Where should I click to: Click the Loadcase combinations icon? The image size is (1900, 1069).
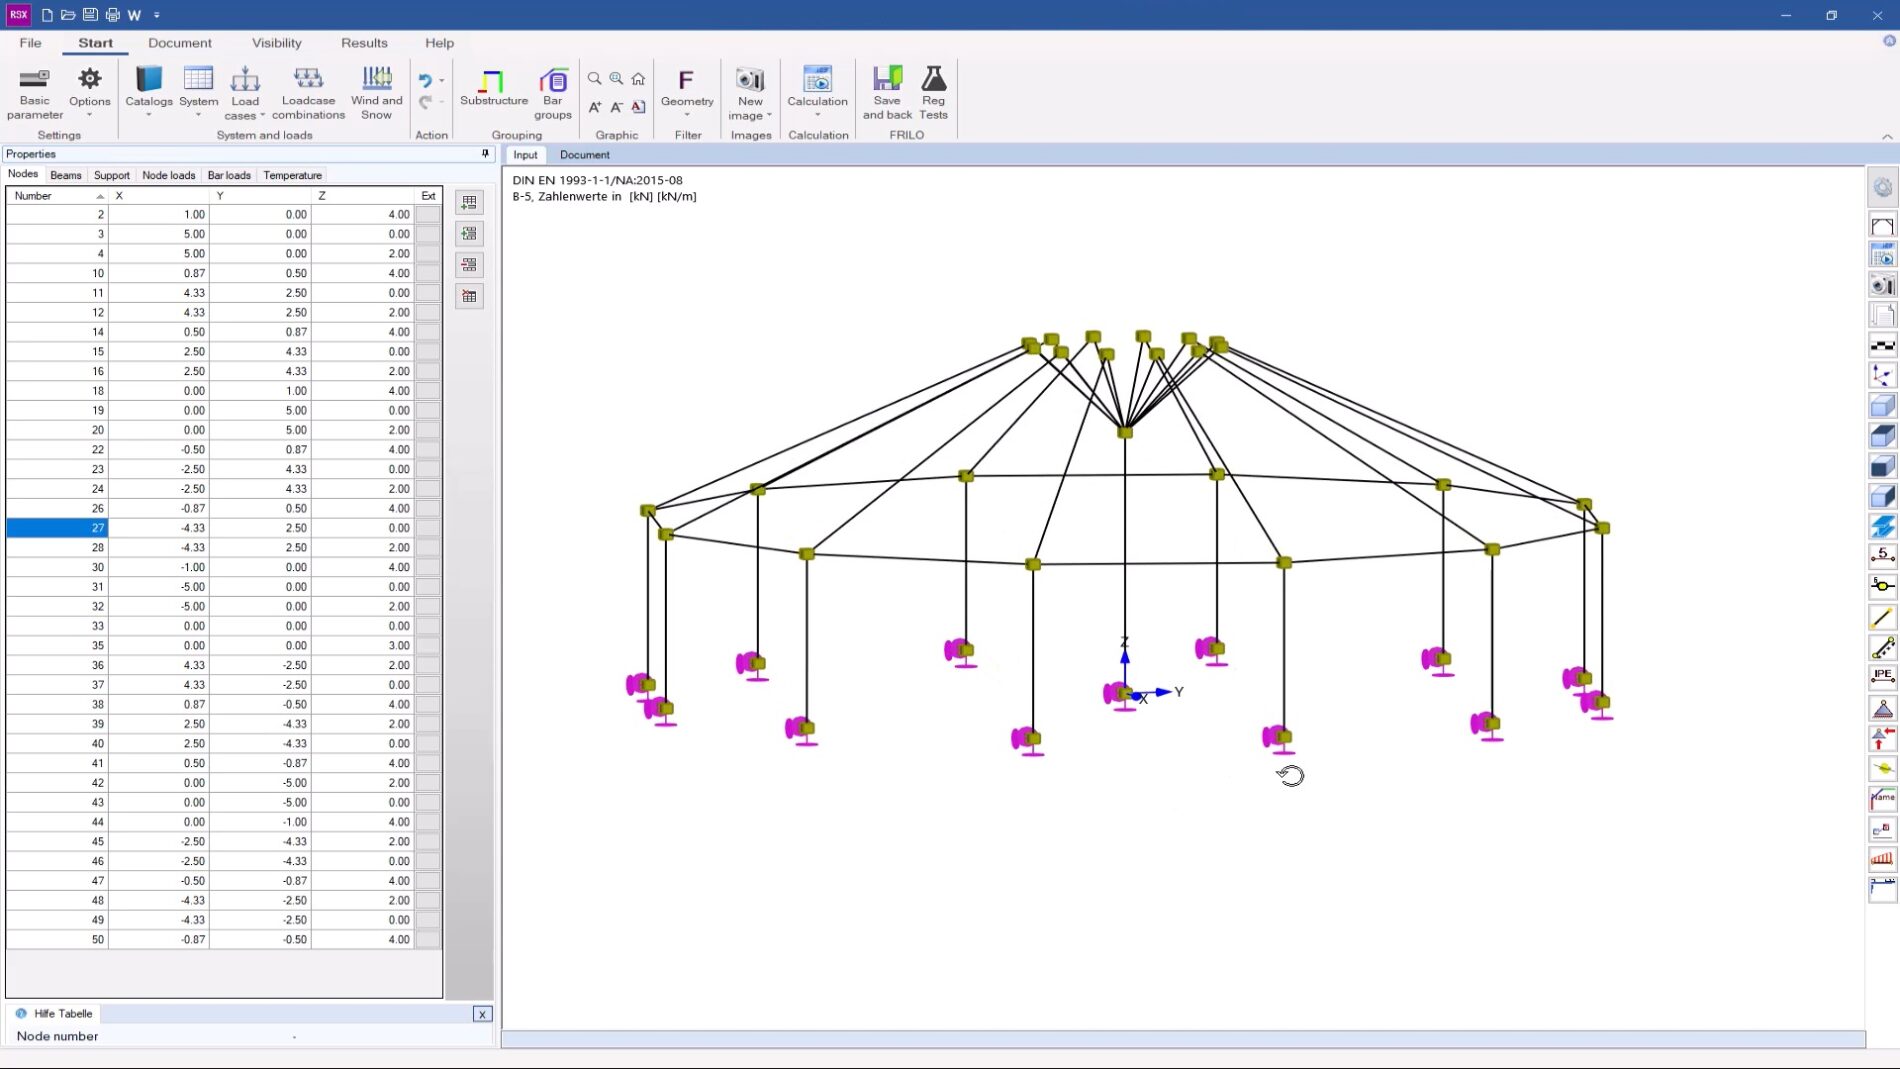[308, 92]
